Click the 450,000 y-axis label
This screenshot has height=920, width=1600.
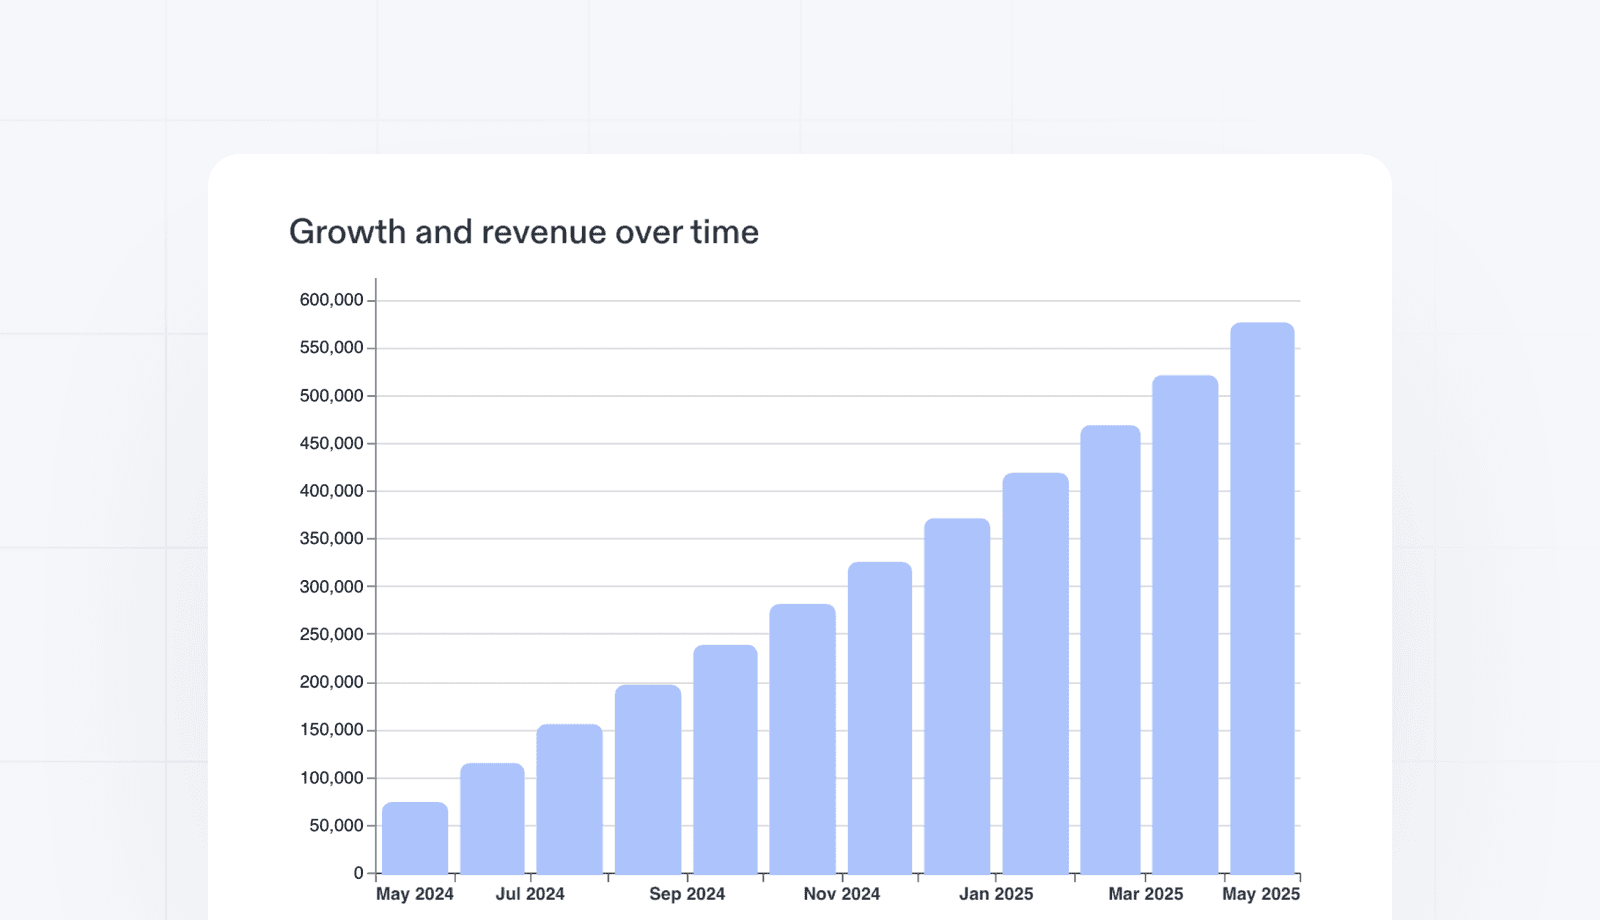click(331, 443)
